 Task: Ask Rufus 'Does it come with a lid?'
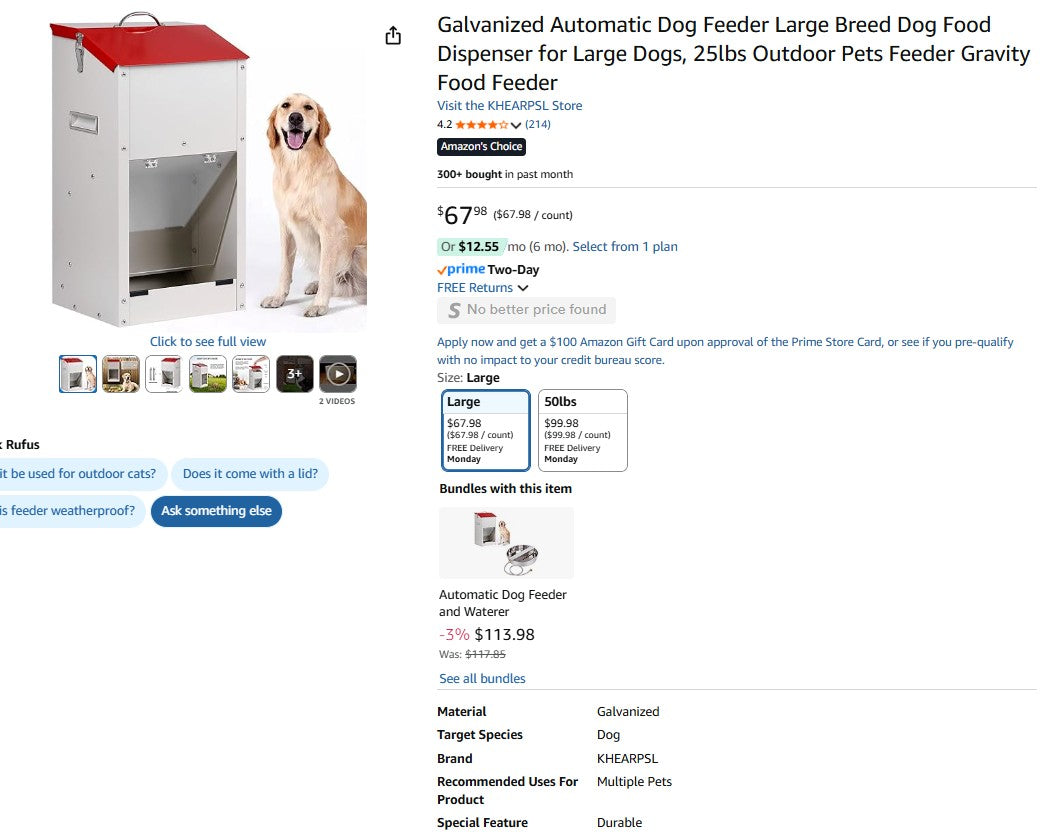click(250, 474)
